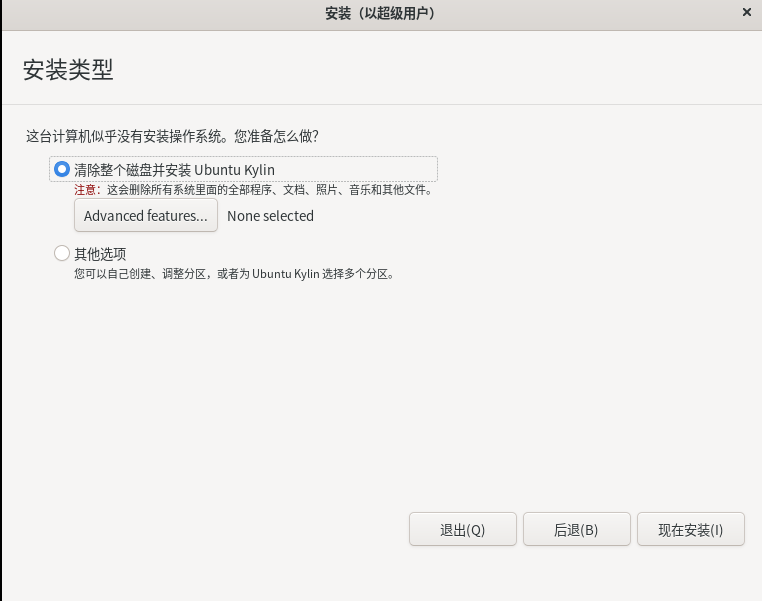
Task: Open Advanced features dialog
Action: (x=146, y=215)
